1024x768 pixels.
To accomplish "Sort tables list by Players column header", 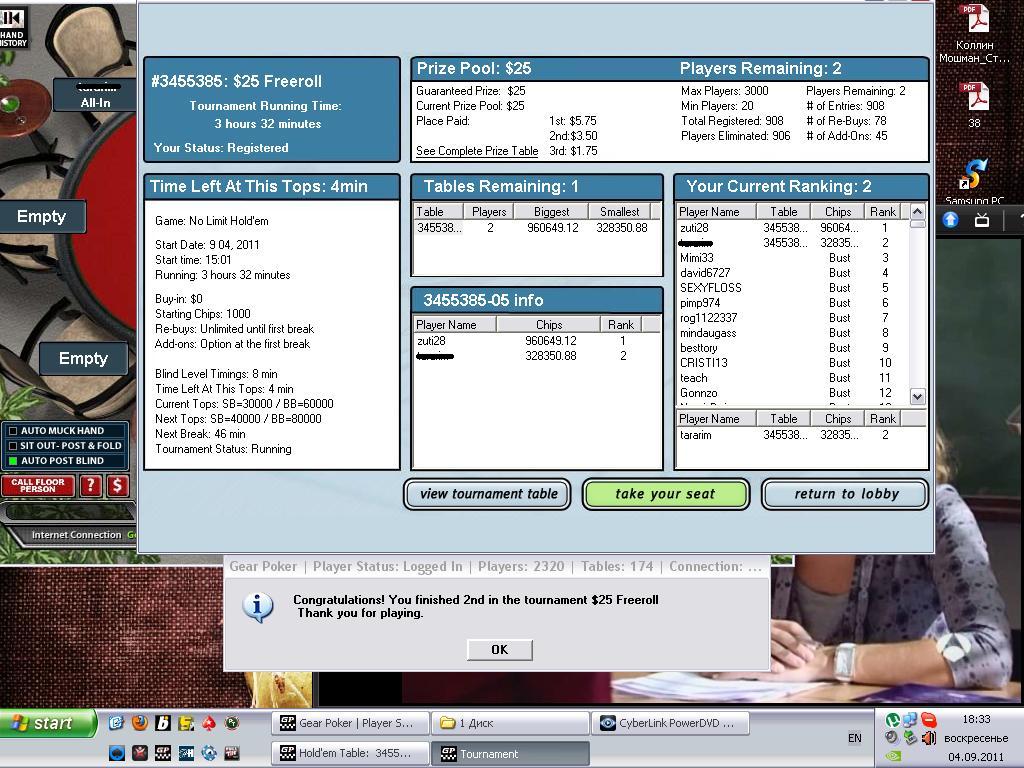I will click(x=488, y=212).
